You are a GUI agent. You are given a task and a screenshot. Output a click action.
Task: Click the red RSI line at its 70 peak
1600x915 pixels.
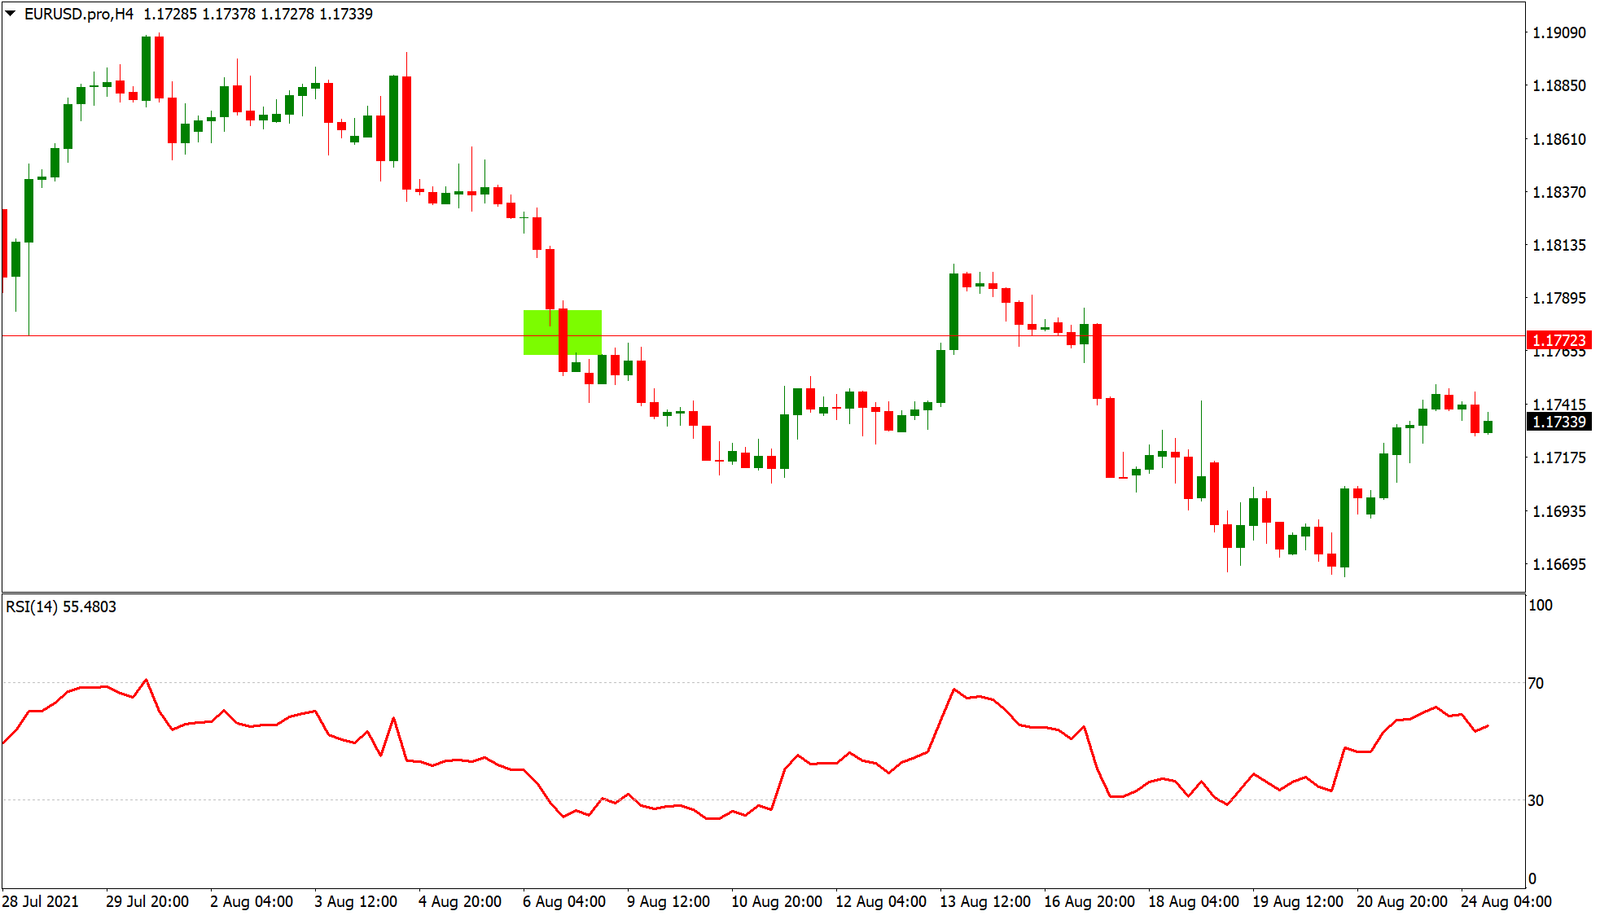(x=145, y=679)
